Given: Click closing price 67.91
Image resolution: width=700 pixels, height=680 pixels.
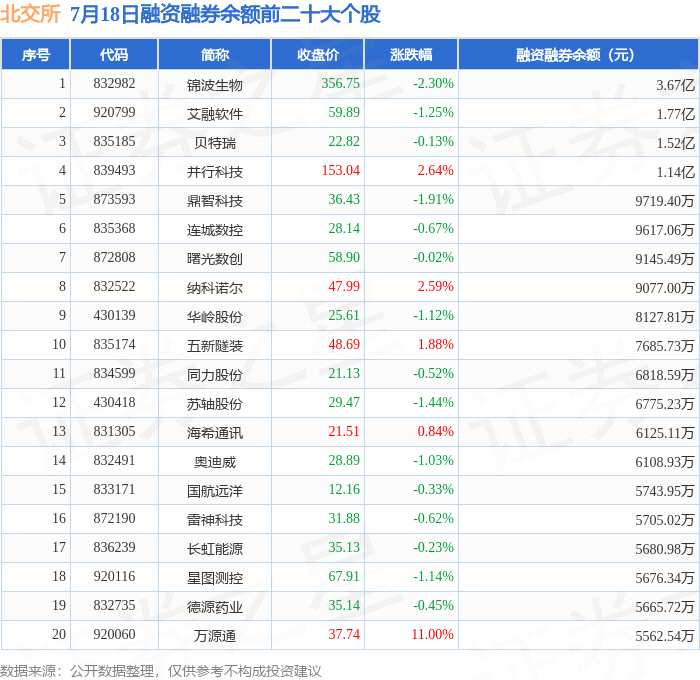Looking at the screenshot, I should tap(344, 577).
